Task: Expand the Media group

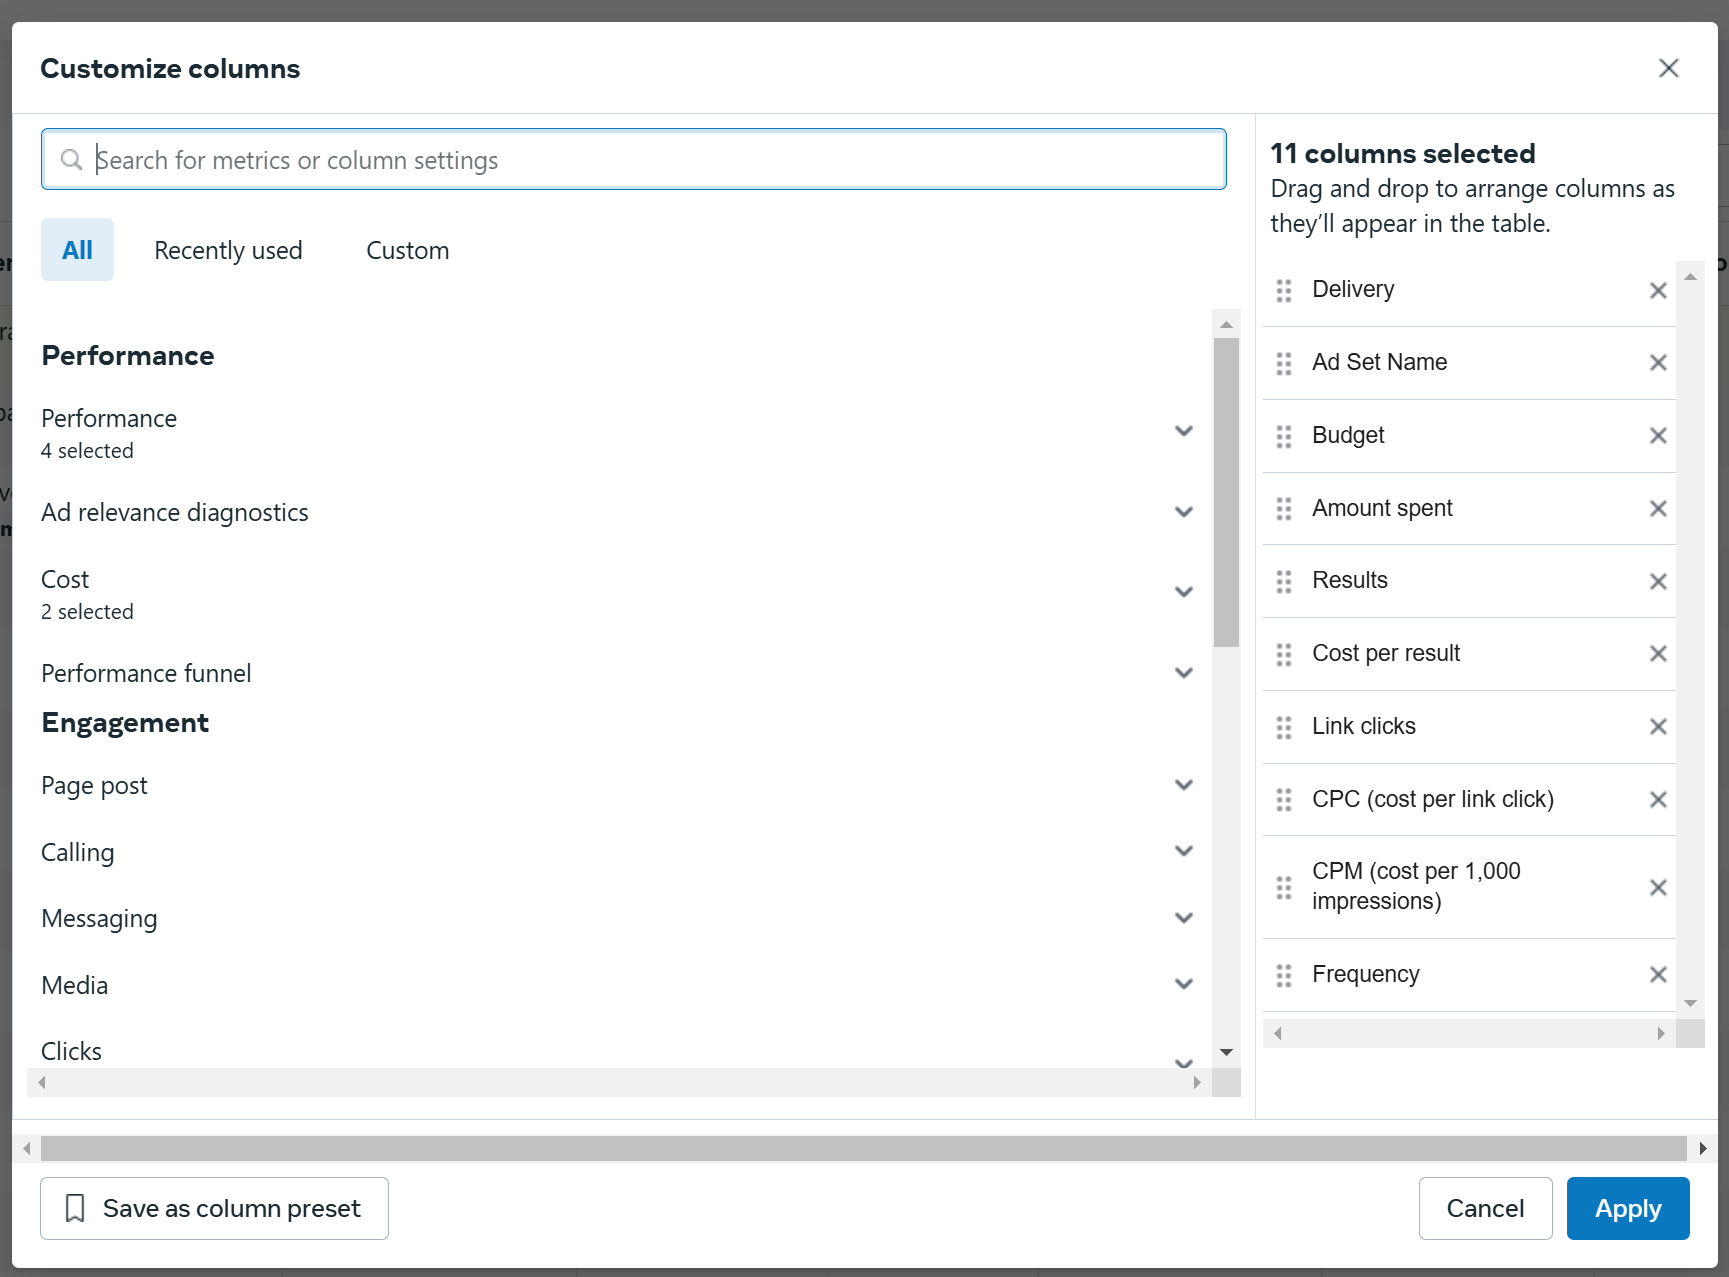Action: click(1184, 984)
